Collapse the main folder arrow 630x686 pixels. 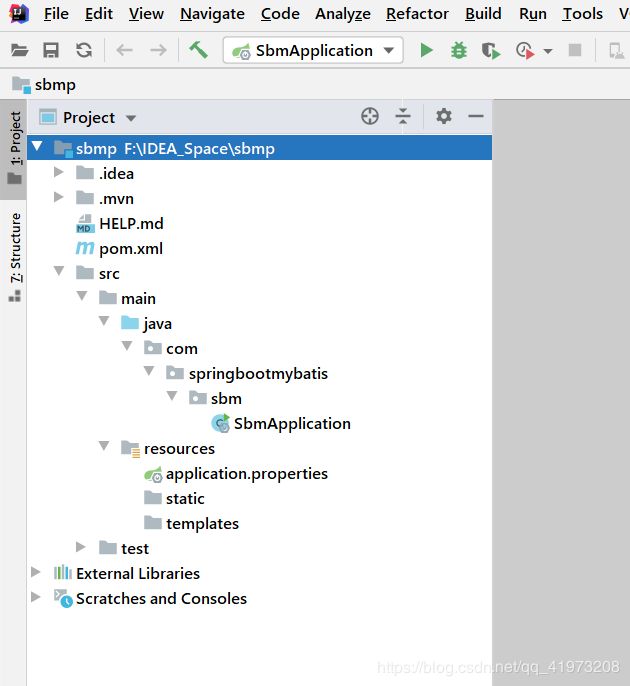82,296
